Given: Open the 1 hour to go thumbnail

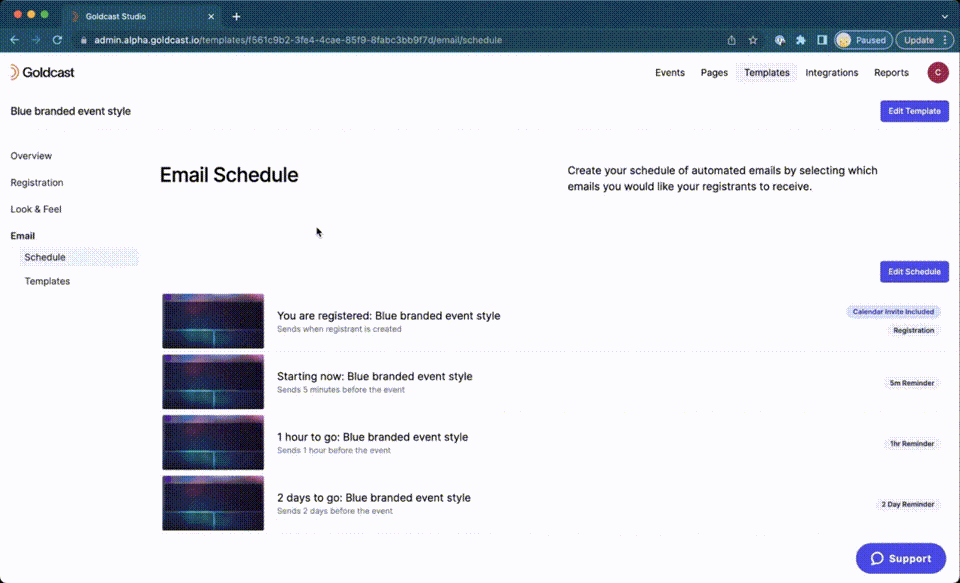Looking at the screenshot, I should pos(213,442).
